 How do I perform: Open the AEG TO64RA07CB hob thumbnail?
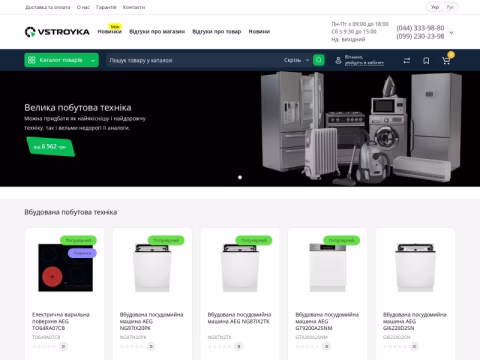click(66, 268)
